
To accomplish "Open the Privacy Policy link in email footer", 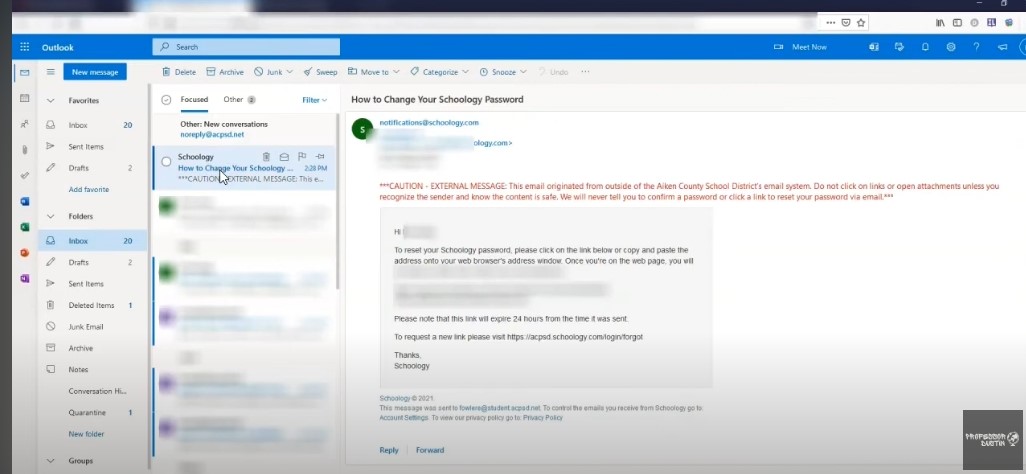I will (542, 418).
